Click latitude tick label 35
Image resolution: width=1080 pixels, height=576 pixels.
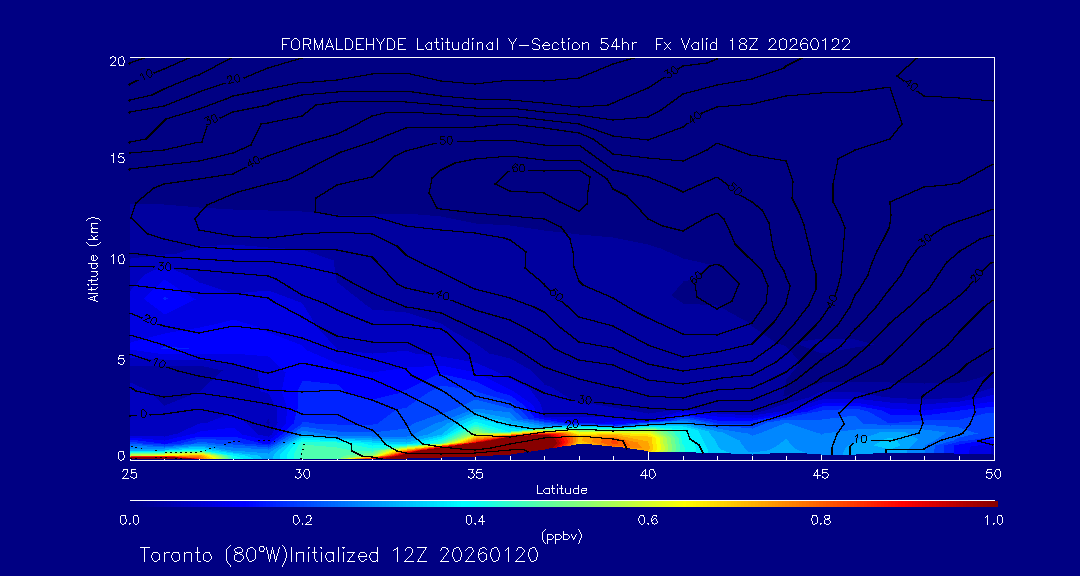pos(475,474)
